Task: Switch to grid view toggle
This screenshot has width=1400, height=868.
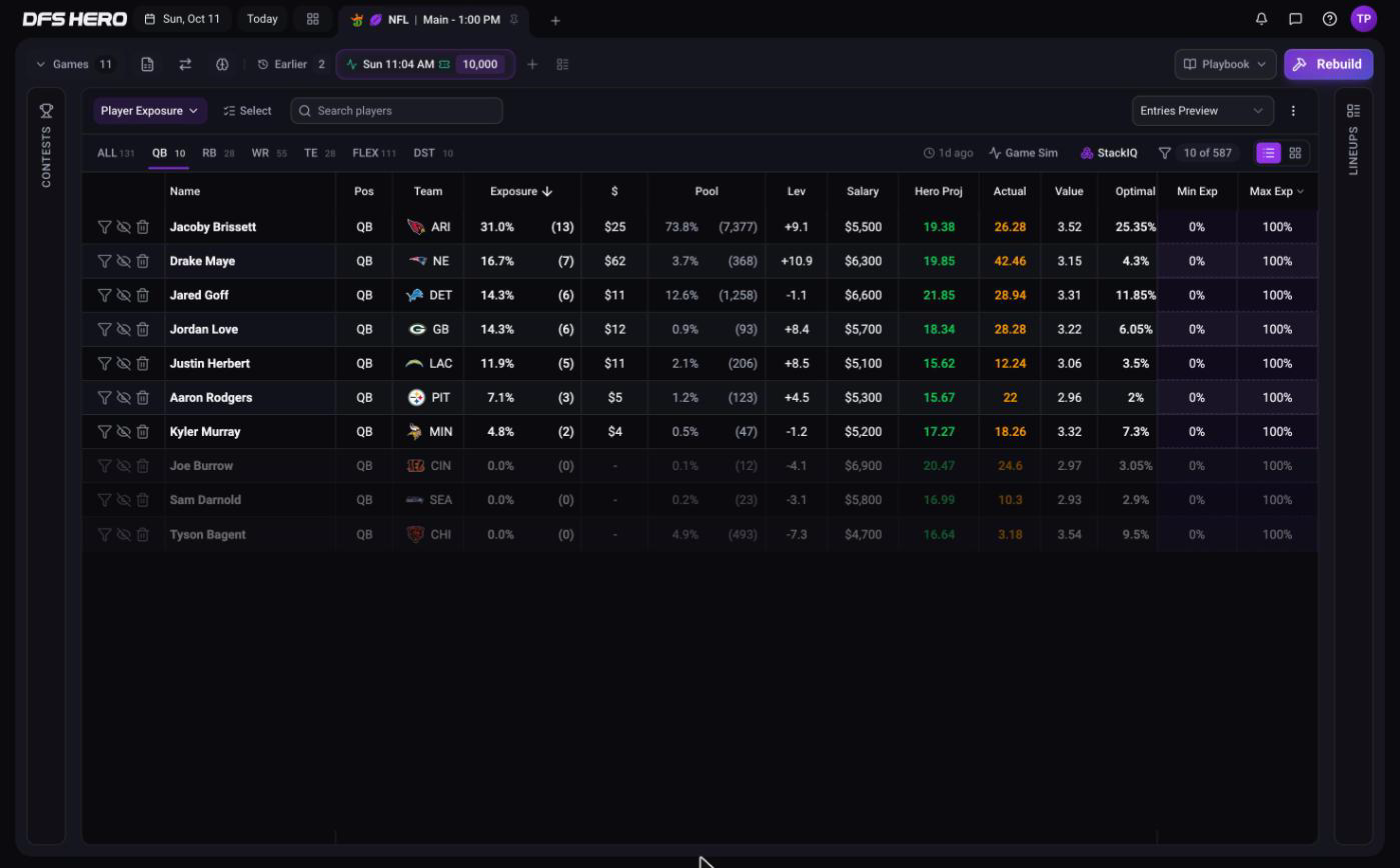Action: [x=1295, y=153]
